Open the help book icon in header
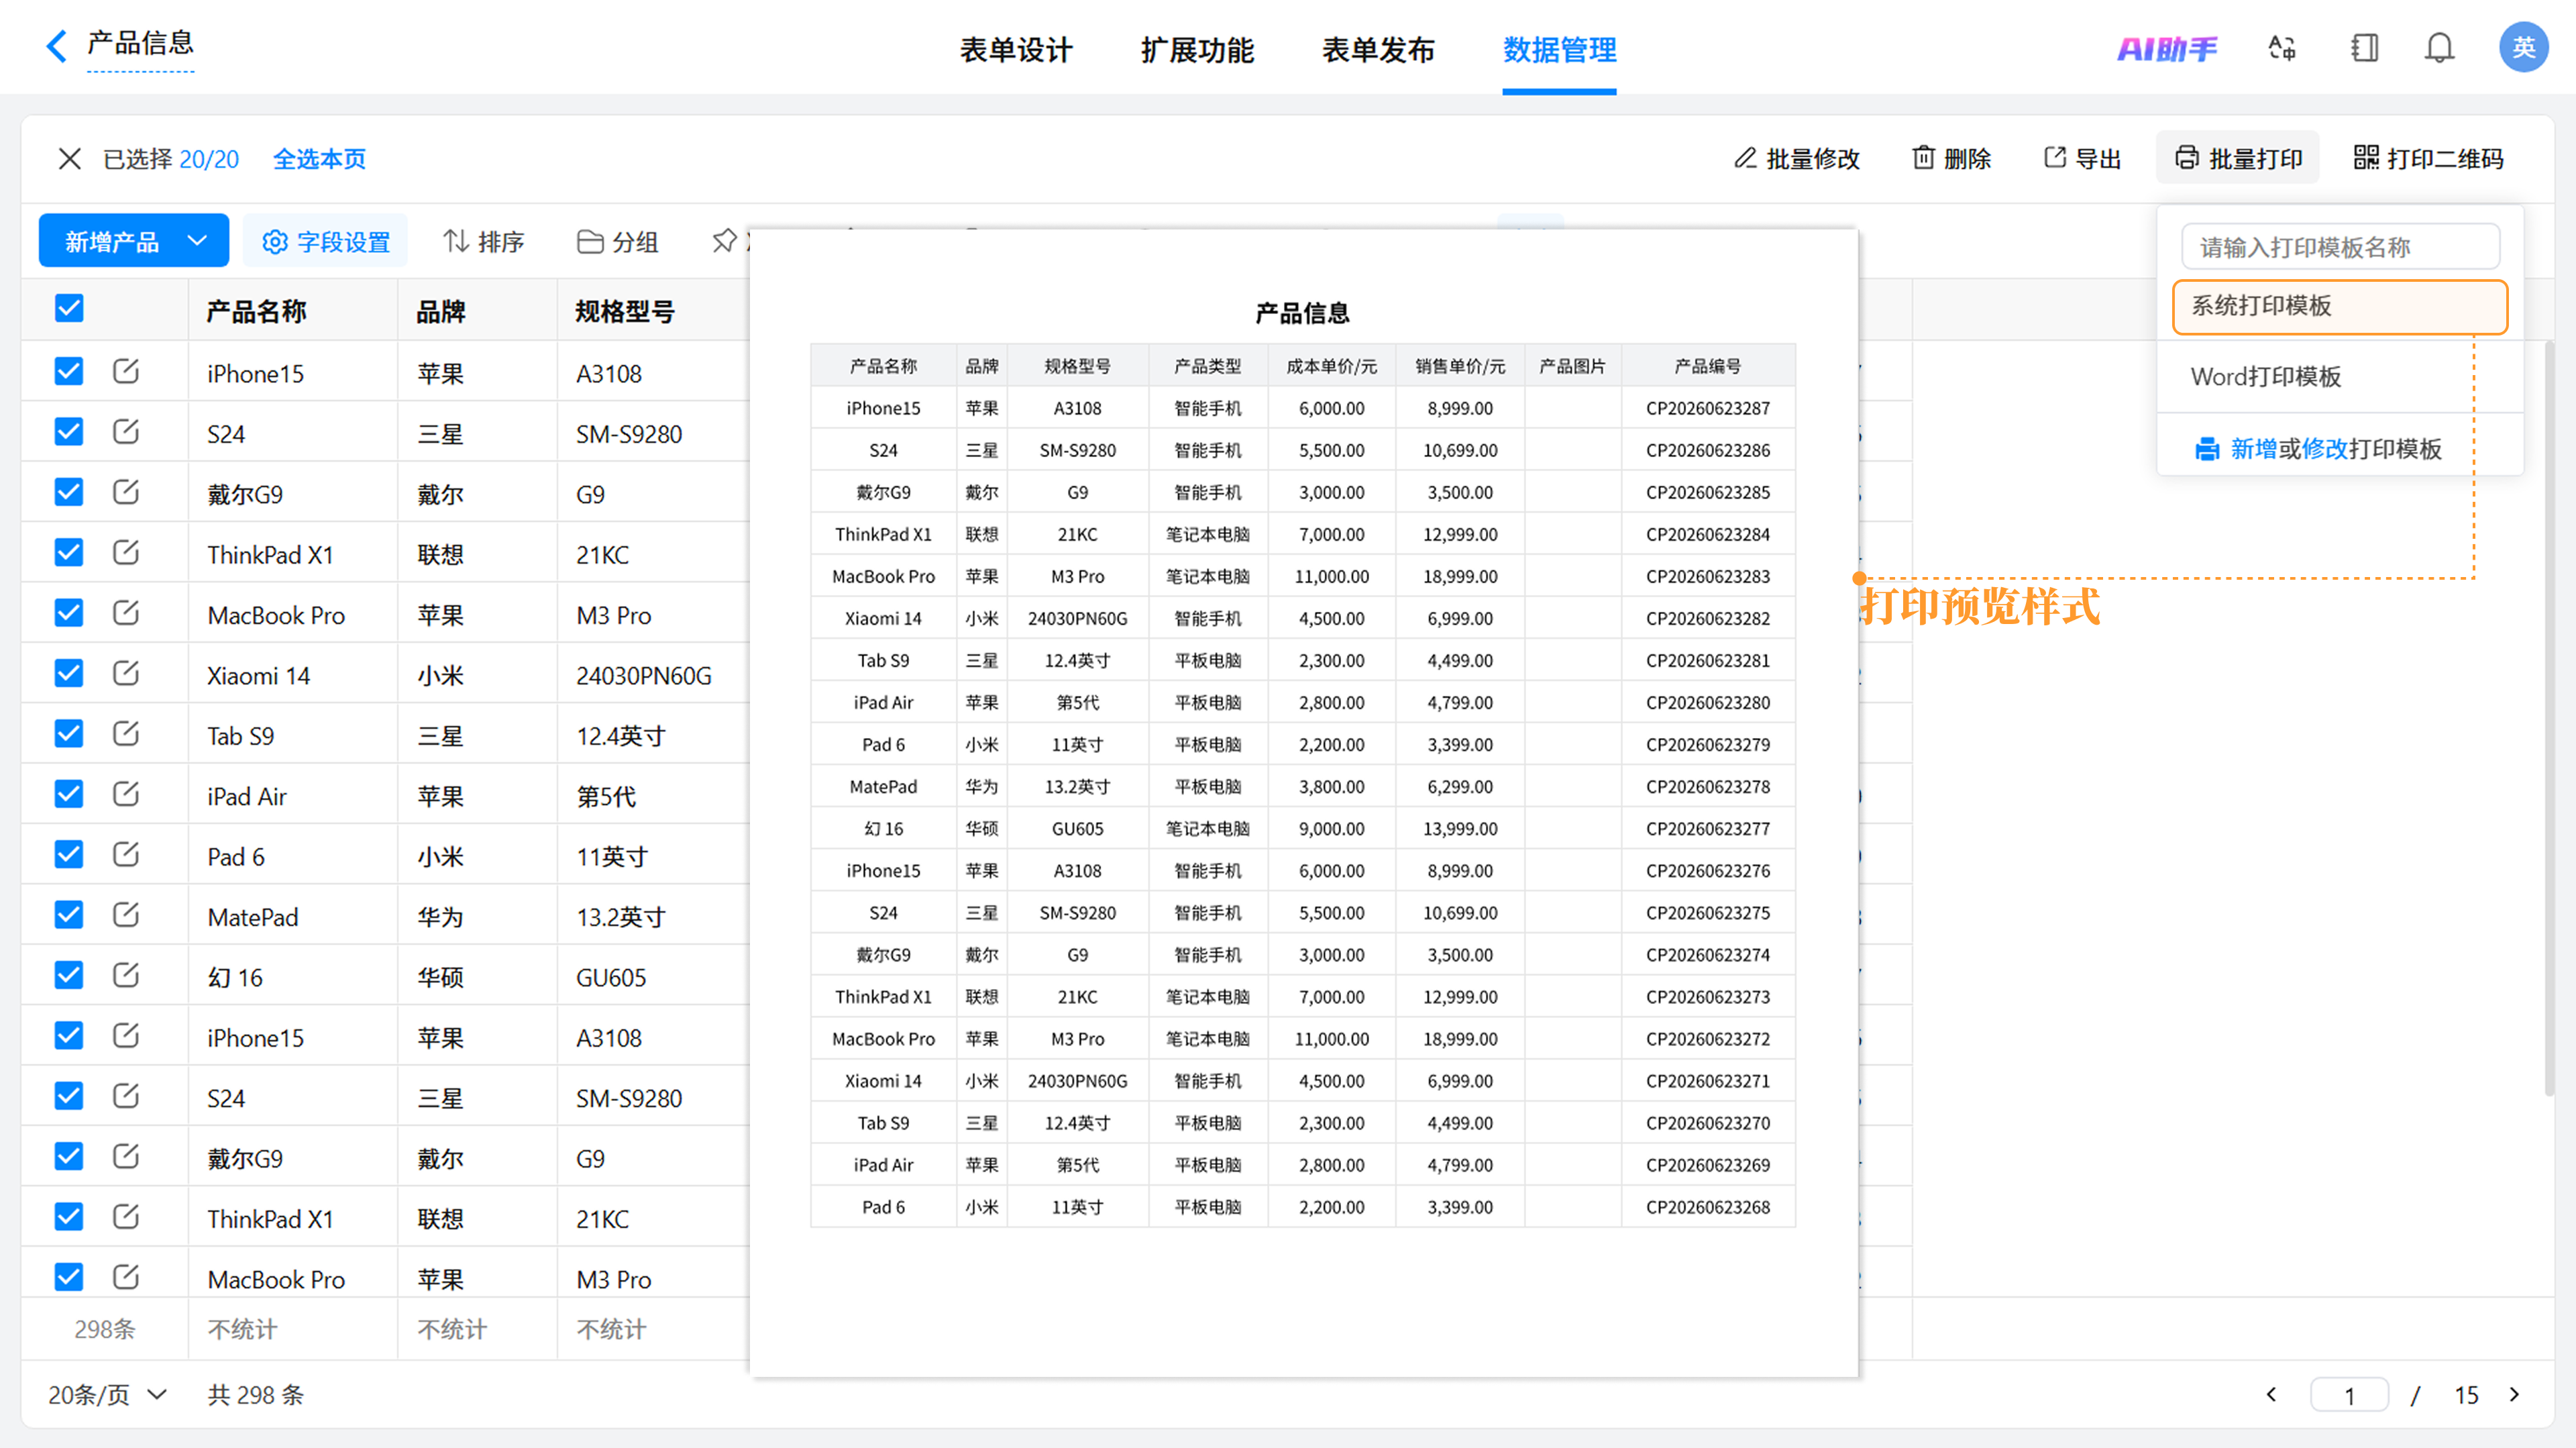The image size is (2576, 1448). (2364, 48)
